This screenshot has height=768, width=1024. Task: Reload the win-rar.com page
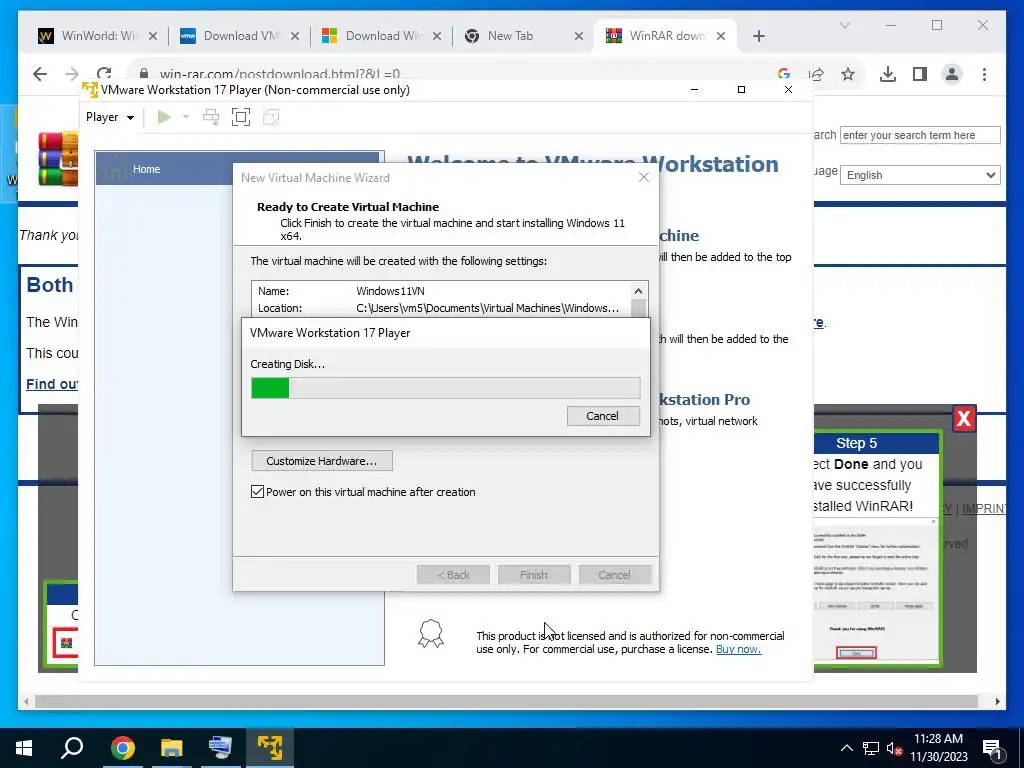tap(104, 73)
